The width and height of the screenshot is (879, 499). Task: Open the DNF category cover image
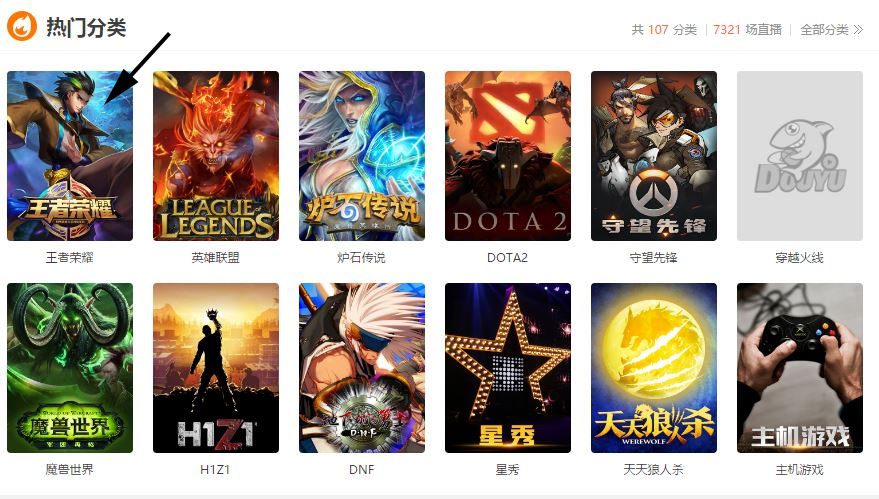[362, 368]
